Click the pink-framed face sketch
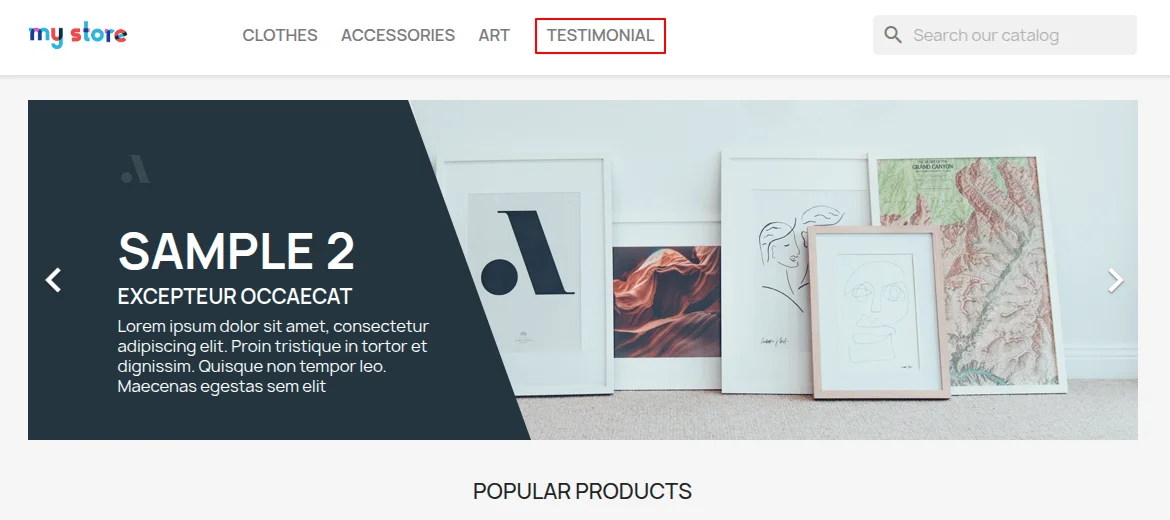 click(x=880, y=312)
